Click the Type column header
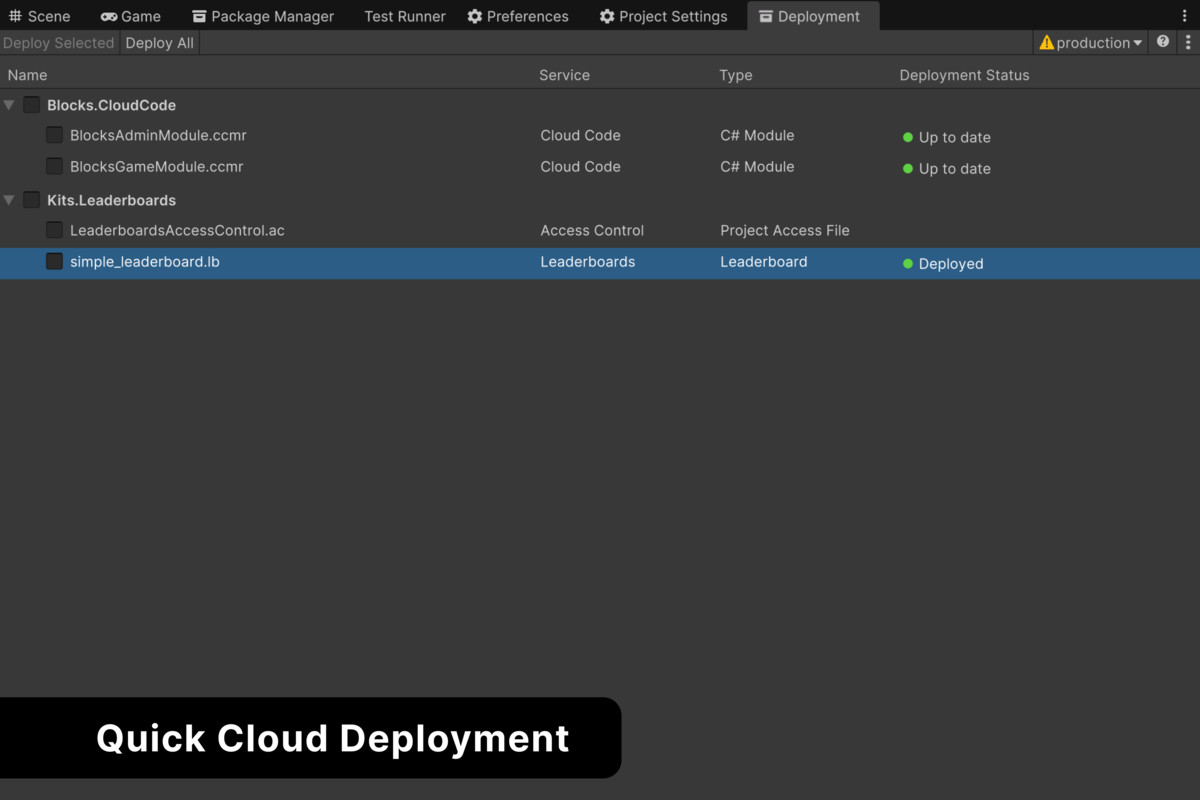The width and height of the screenshot is (1200, 800). click(x=736, y=75)
